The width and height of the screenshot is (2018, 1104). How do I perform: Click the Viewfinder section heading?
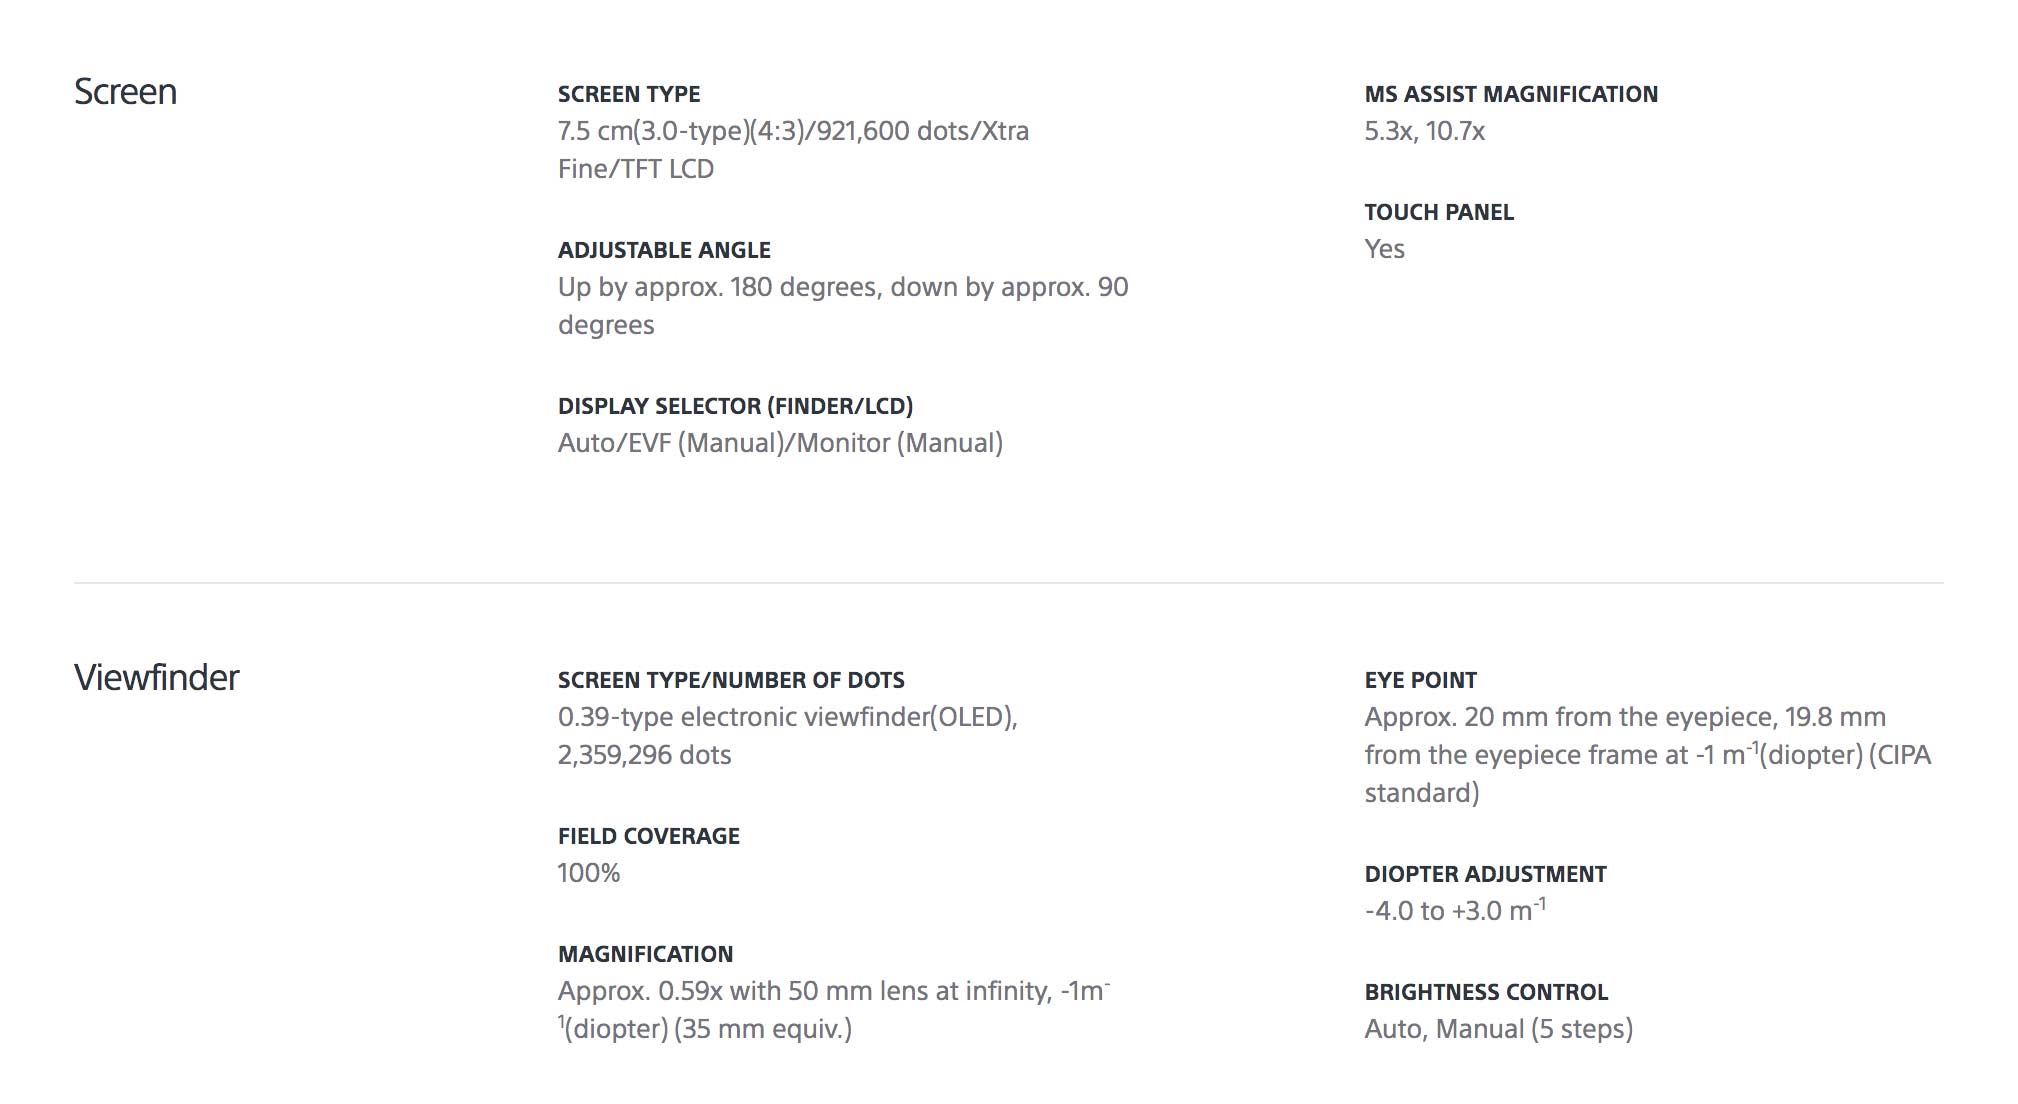point(157,678)
